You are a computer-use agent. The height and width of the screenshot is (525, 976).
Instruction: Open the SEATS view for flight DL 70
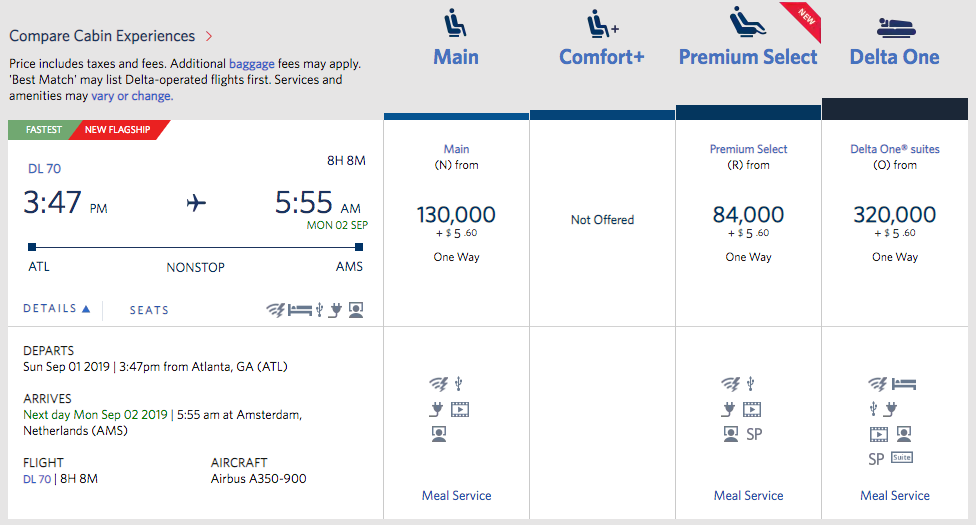click(149, 310)
